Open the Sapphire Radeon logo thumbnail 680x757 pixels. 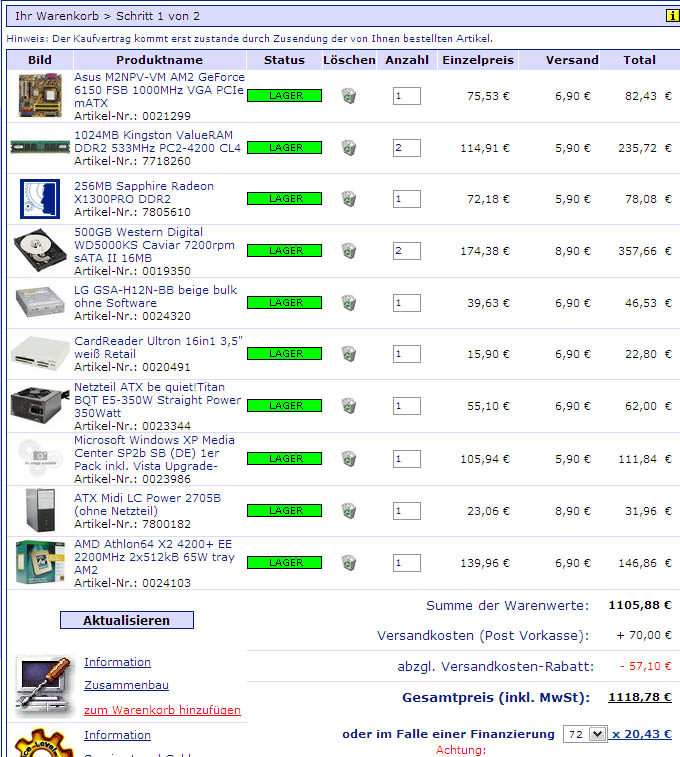pyautogui.click(x=40, y=199)
